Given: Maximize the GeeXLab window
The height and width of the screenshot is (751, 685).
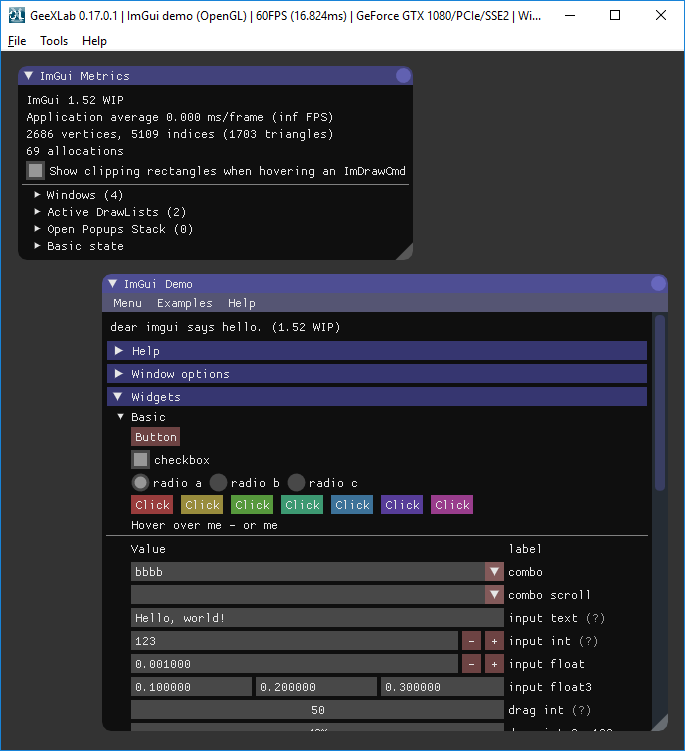Looking at the screenshot, I should click(x=615, y=15).
